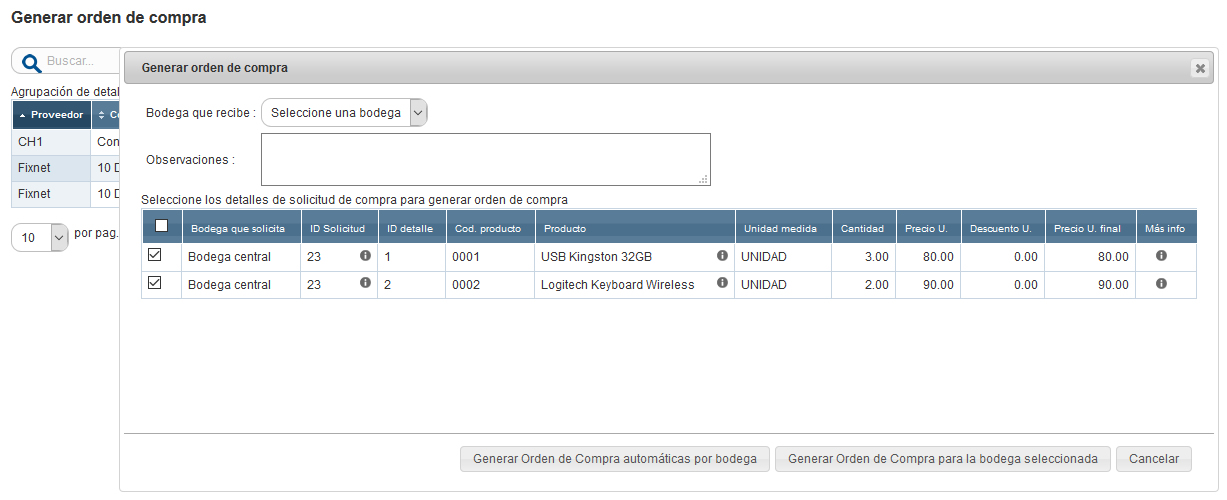
Task: Open the Seleccione una bodega dropdown
Action: tap(344, 113)
